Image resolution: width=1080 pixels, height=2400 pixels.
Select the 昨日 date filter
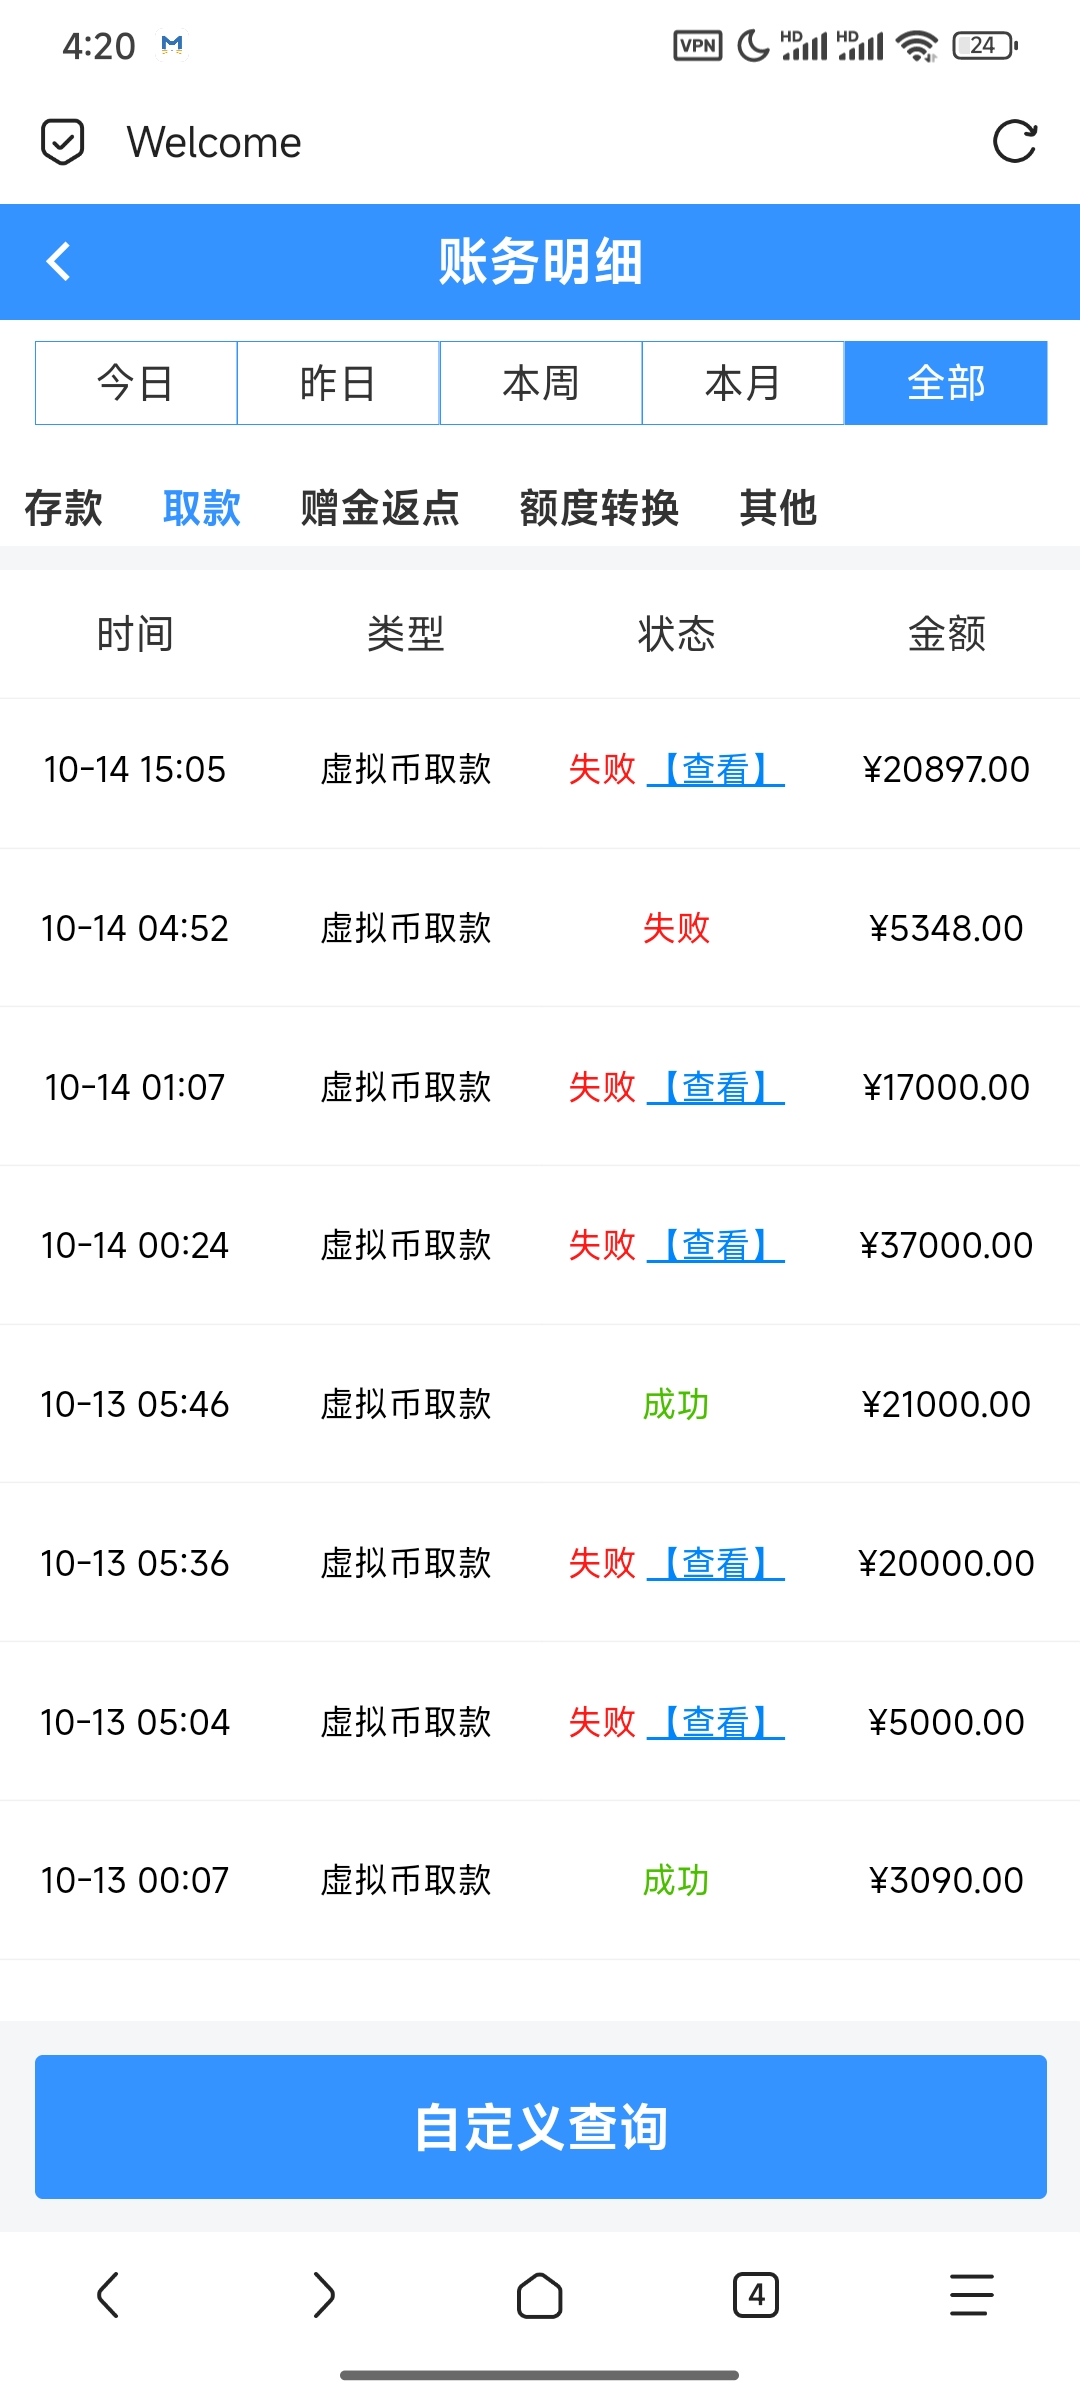pos(338,383)
